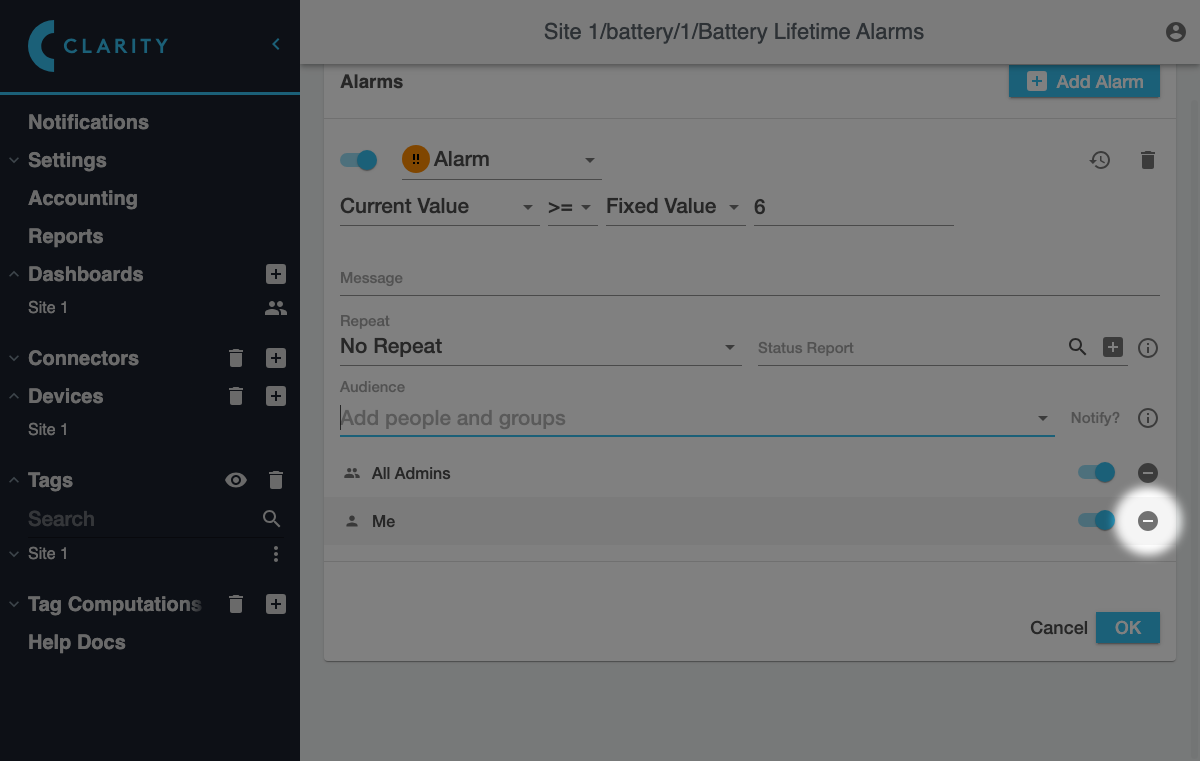Add a new Status Report
Viewport: 1200px width, 761px height.
point(1113,347)
